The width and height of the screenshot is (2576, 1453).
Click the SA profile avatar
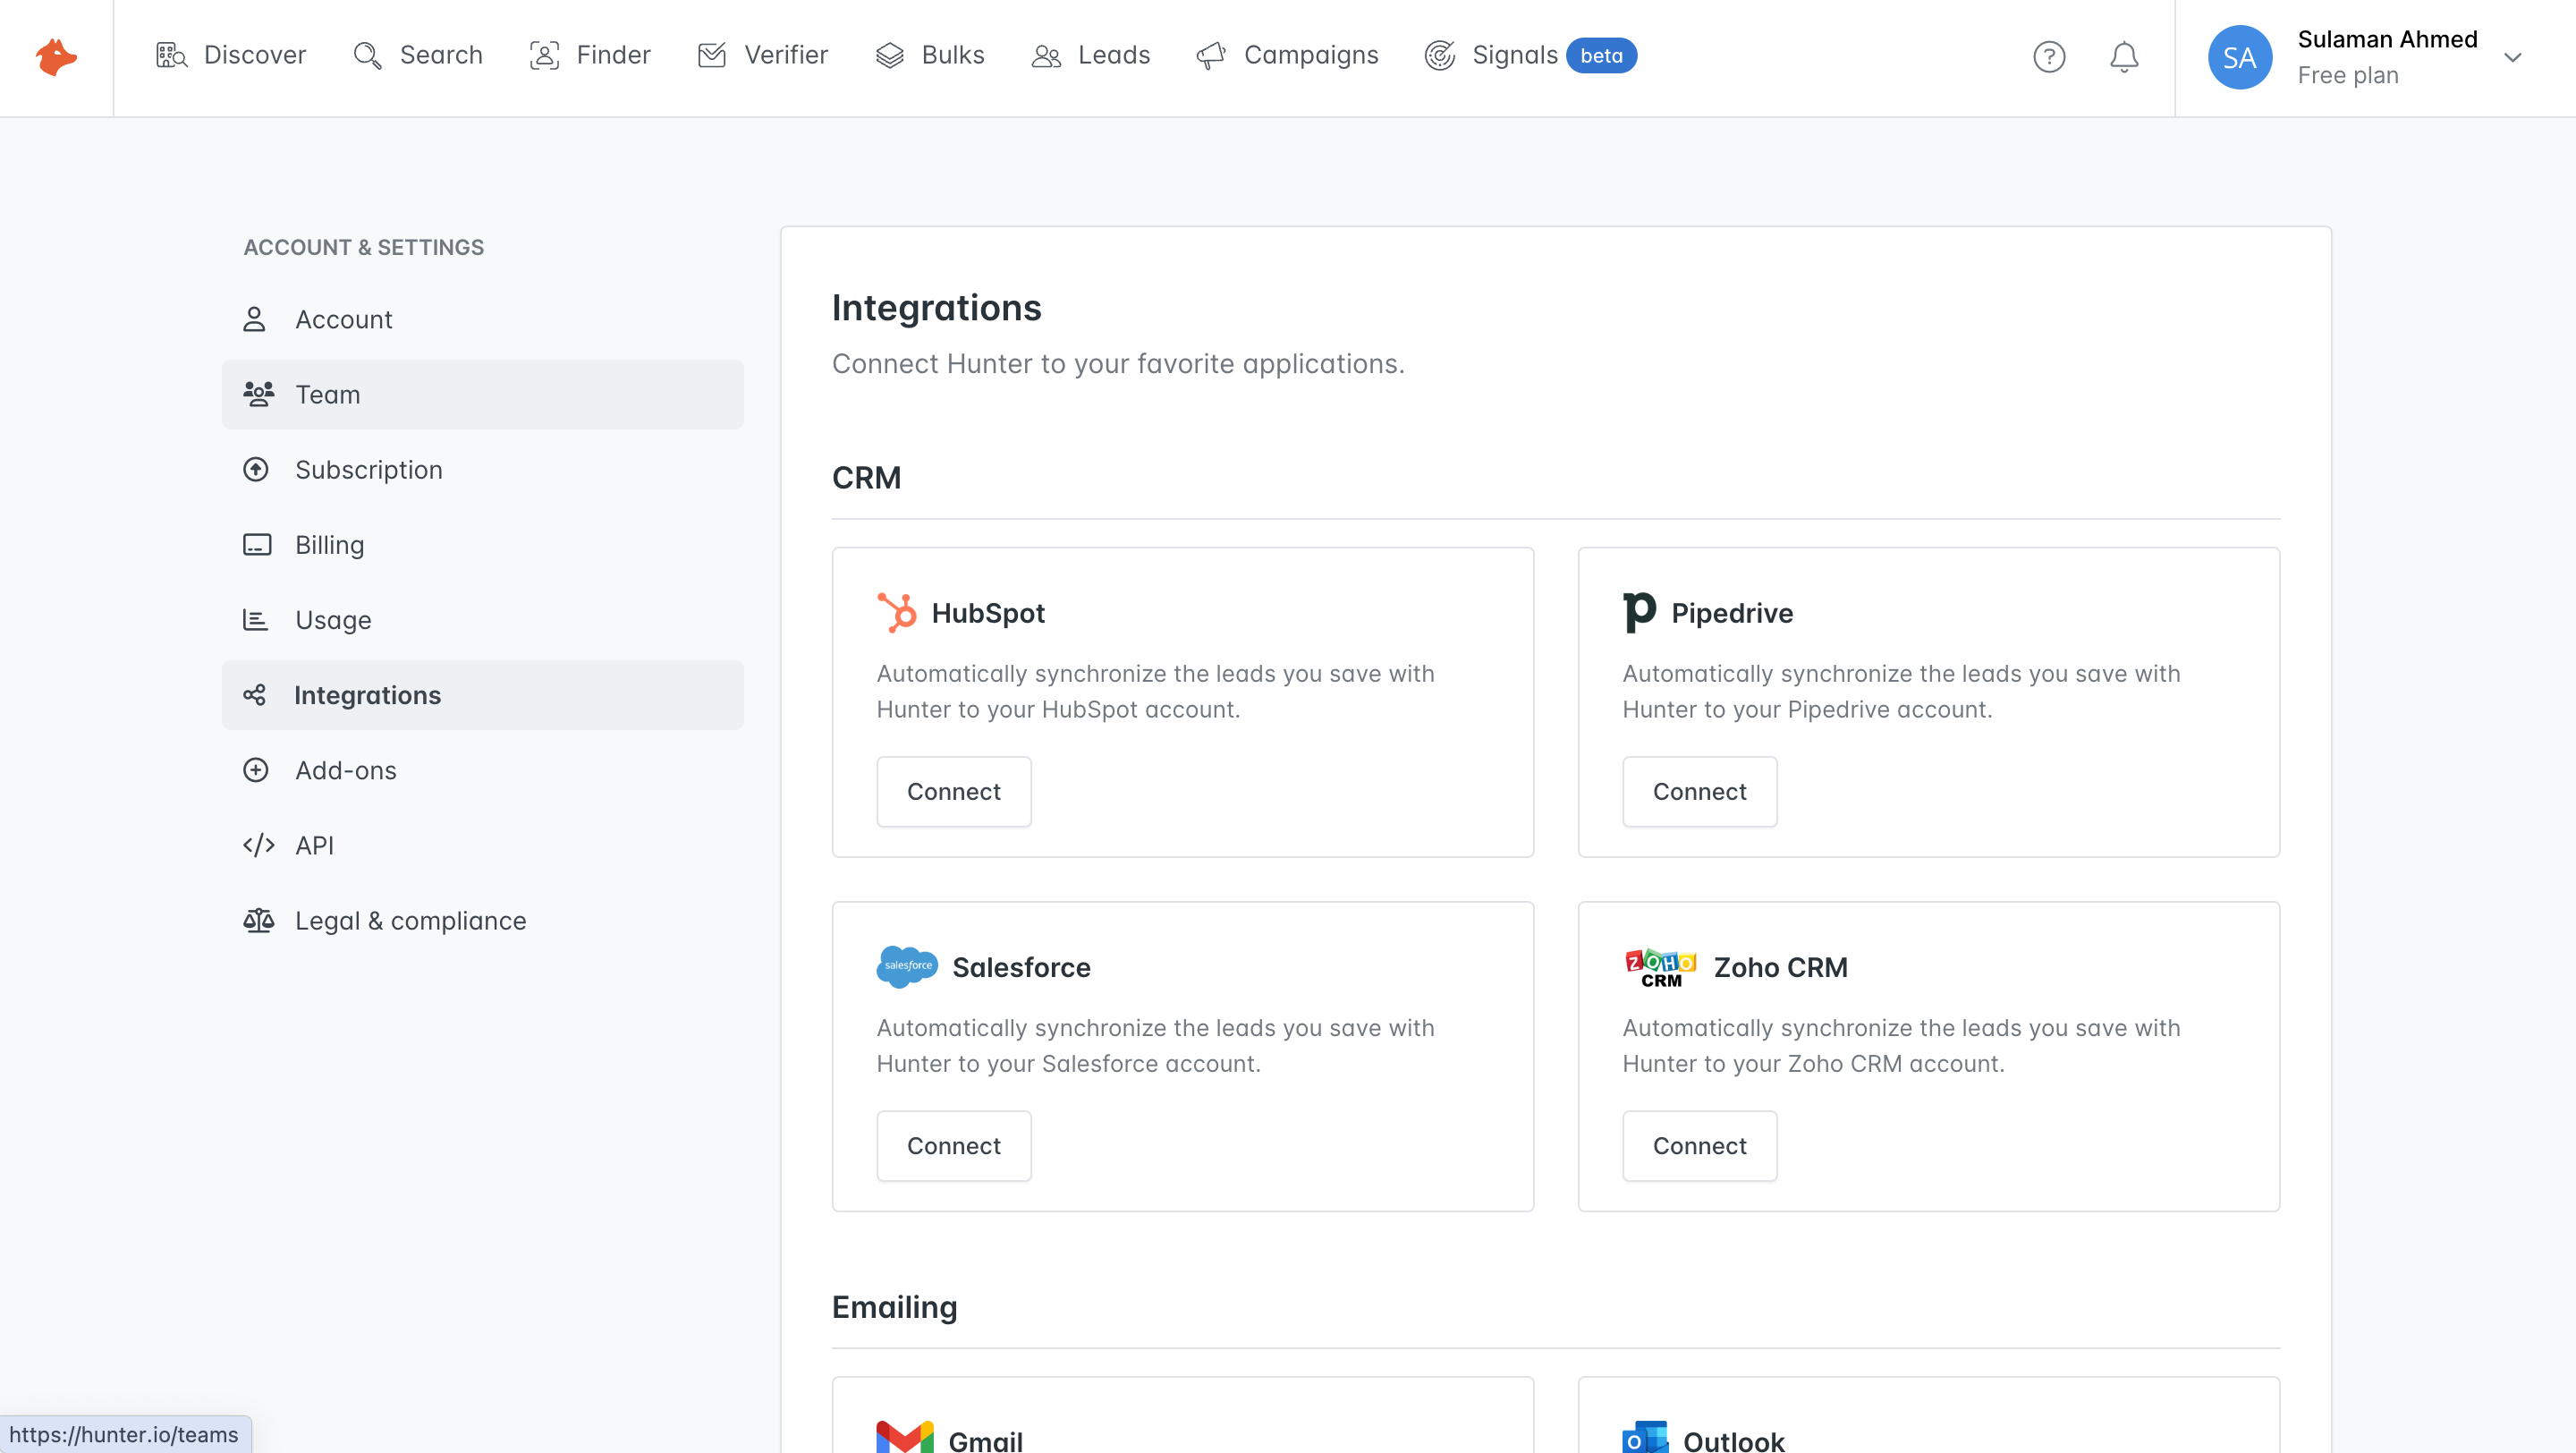[2239, 57]
